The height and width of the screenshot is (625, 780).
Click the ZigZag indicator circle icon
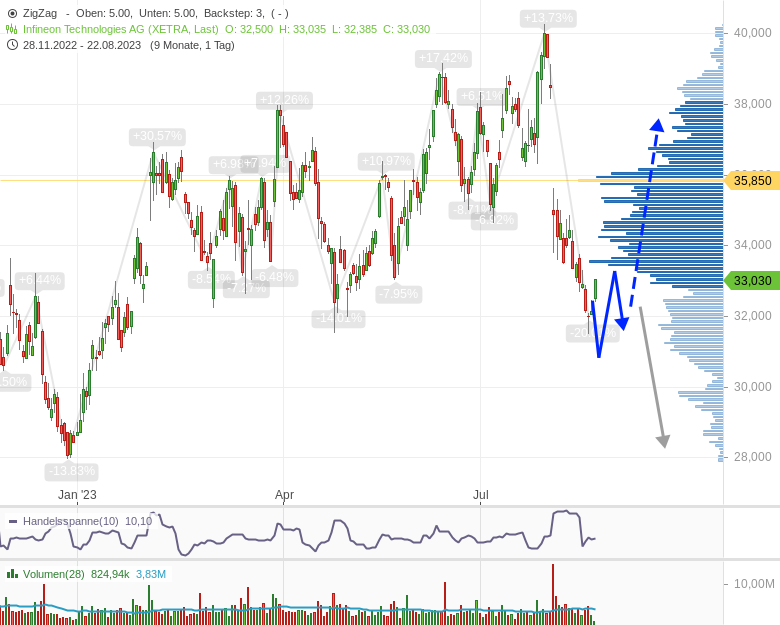coord(12,13)
